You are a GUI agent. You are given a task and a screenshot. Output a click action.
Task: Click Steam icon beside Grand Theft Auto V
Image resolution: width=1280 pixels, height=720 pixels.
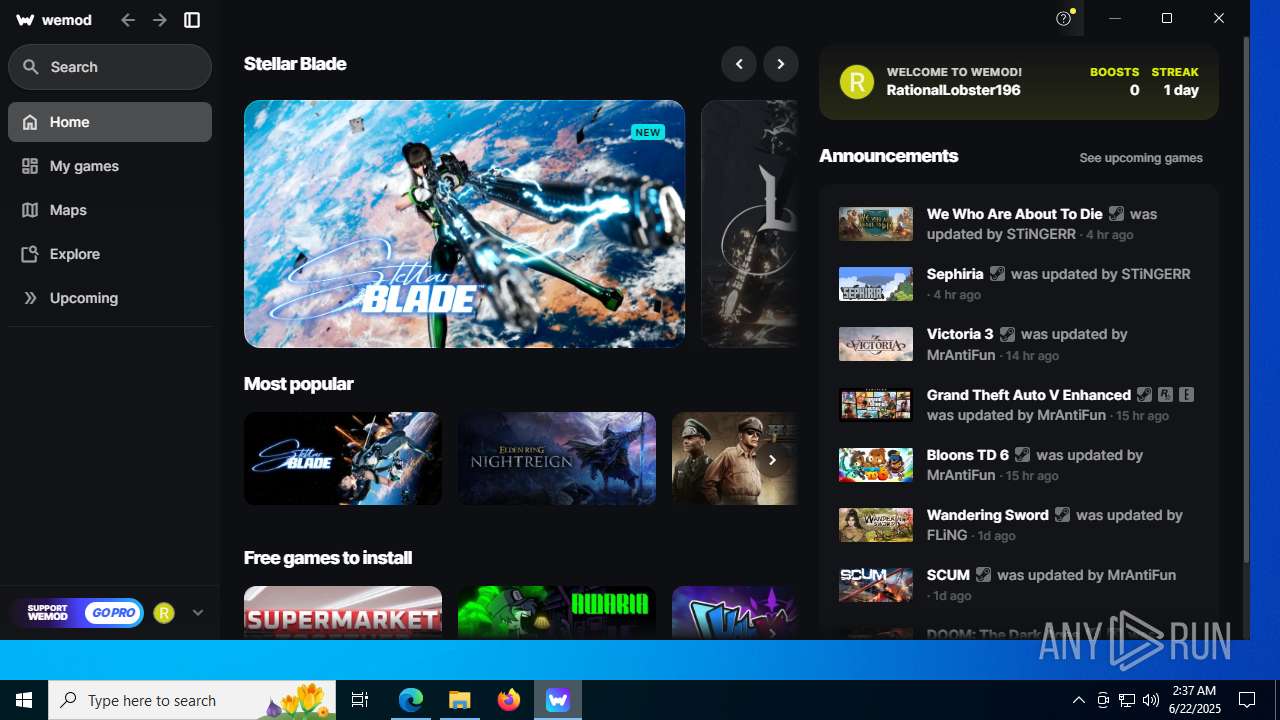[x=1144, y=394]
